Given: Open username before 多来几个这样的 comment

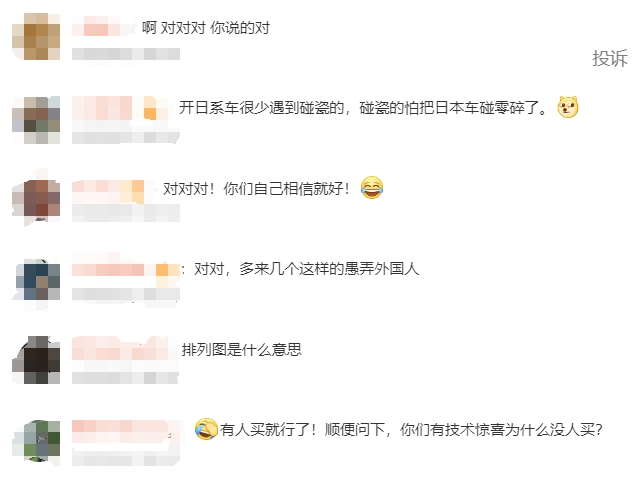Looking at the screenshot, I should coord(126,269).
